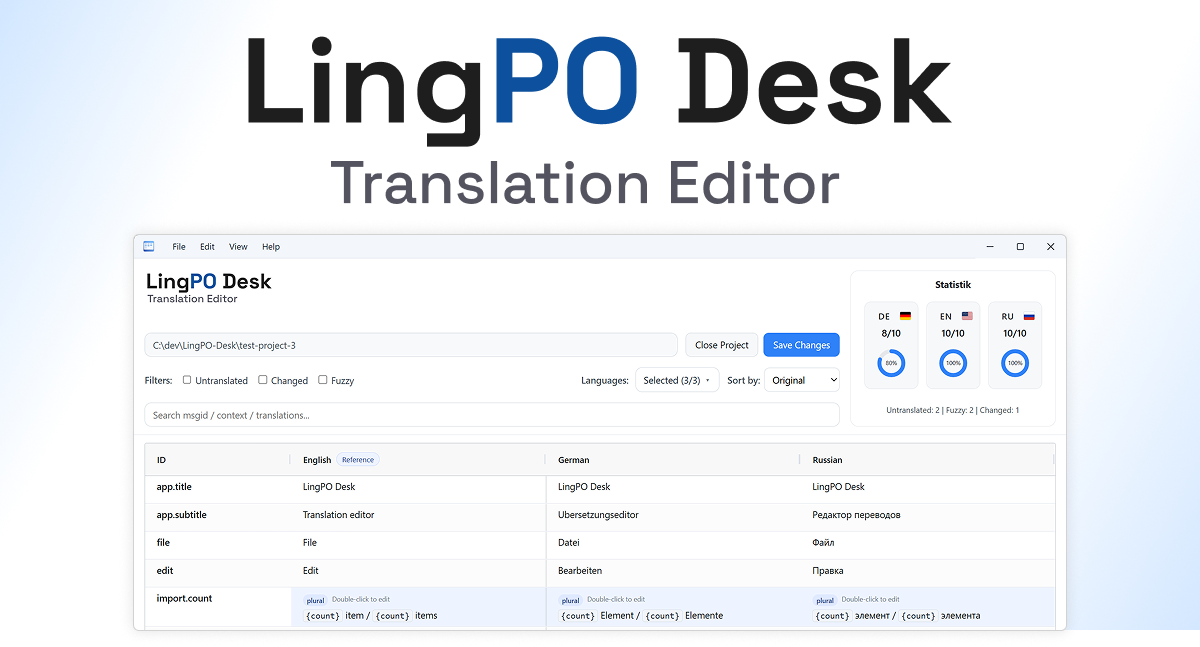Open the View menu
This screenshot has height=647, width=1200.
tap(238, 247)
